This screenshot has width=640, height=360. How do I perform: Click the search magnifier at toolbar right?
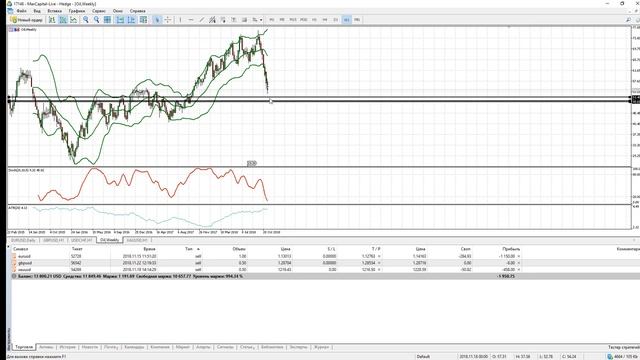628,20
